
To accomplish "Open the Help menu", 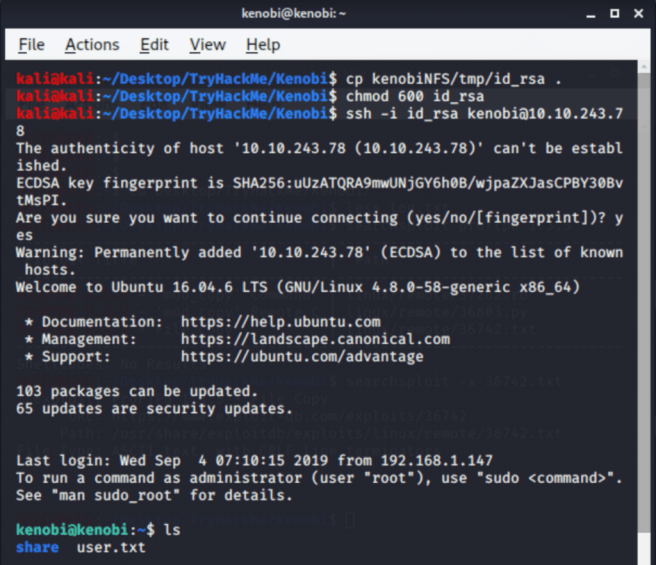I will tap(263, 45).
